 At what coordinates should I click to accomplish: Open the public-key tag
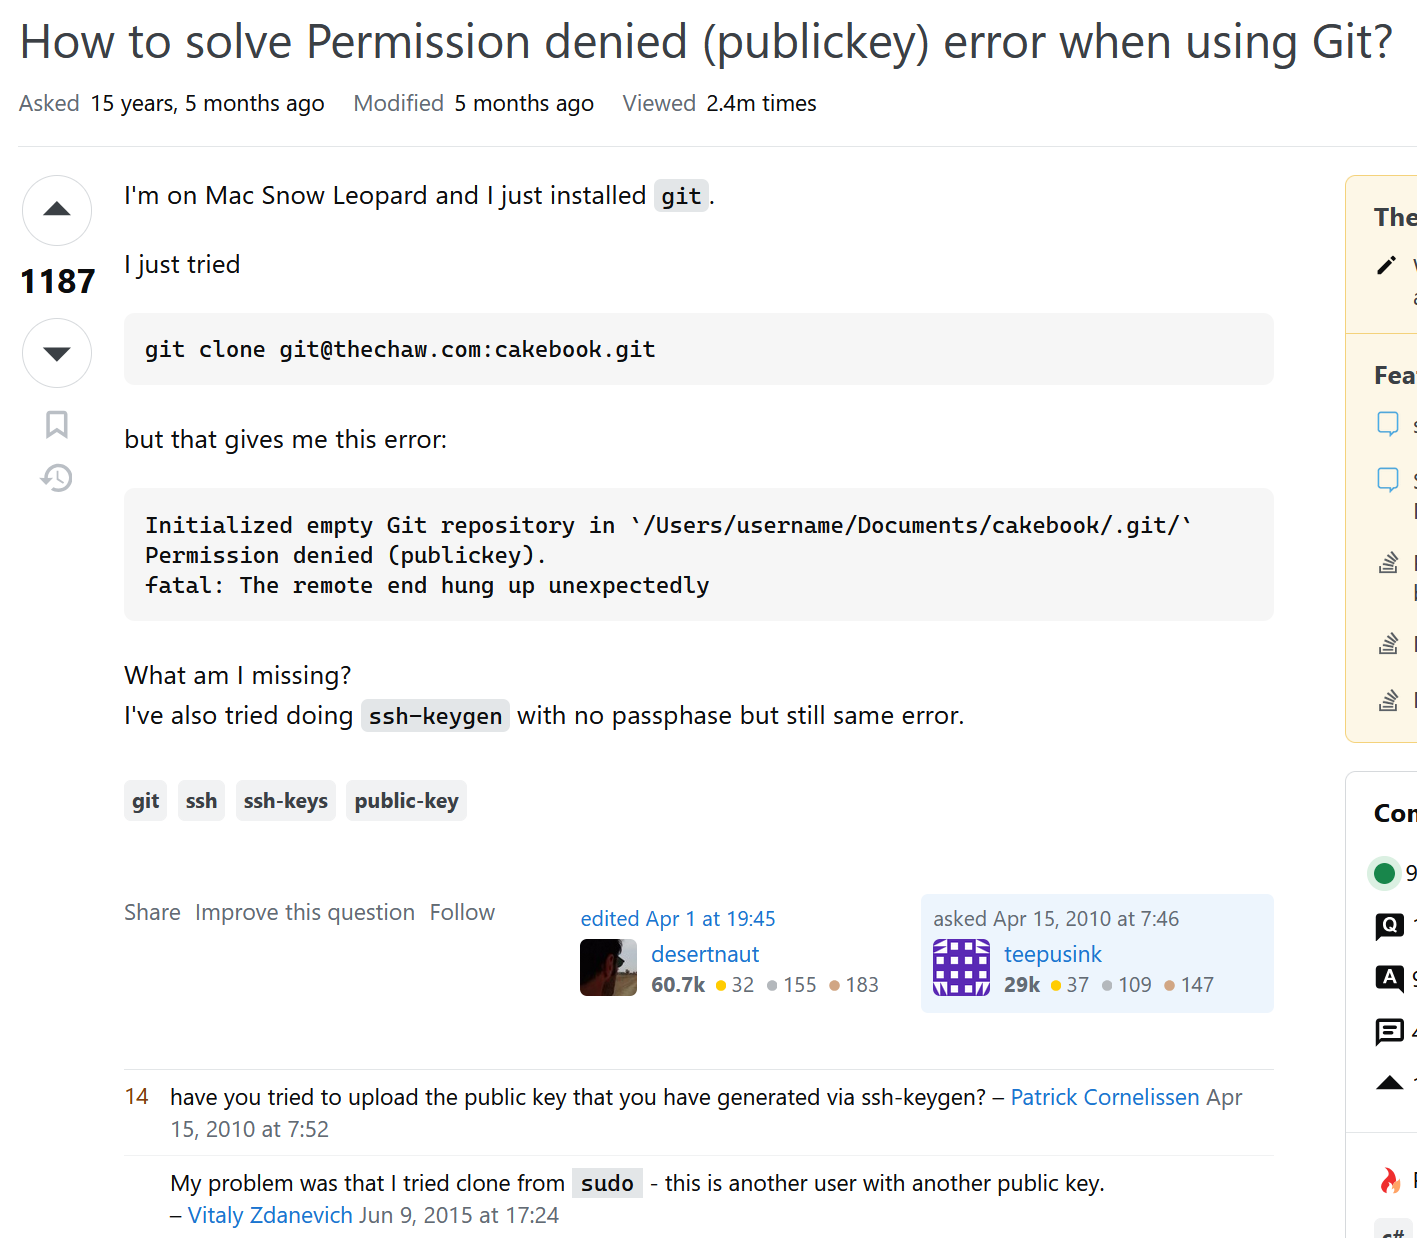tap(406, 801)
